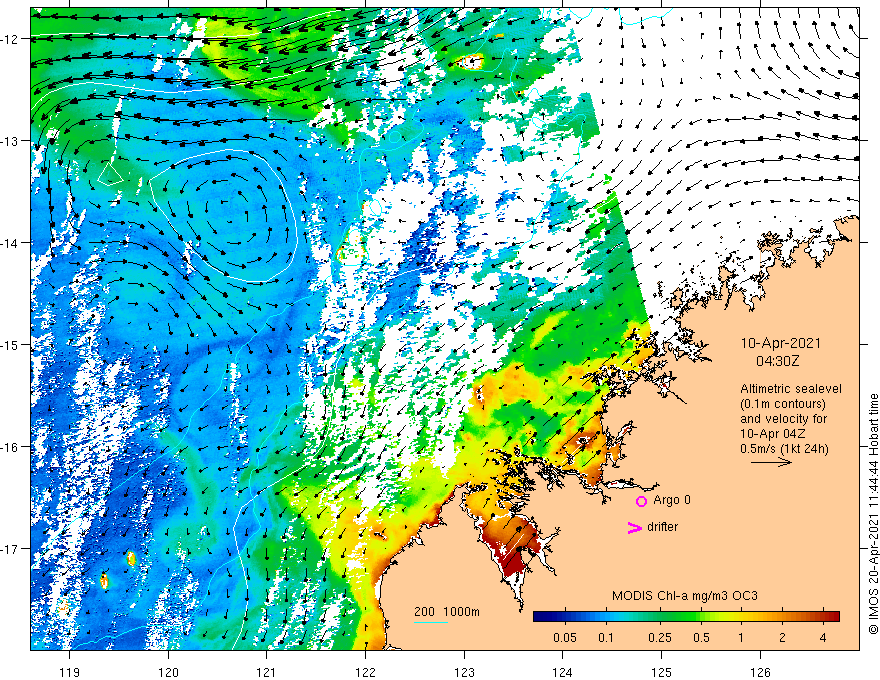This screenshot has width=880, height=680.
Task: Click the latitude axis label "-12"
Action: [11, 39]
